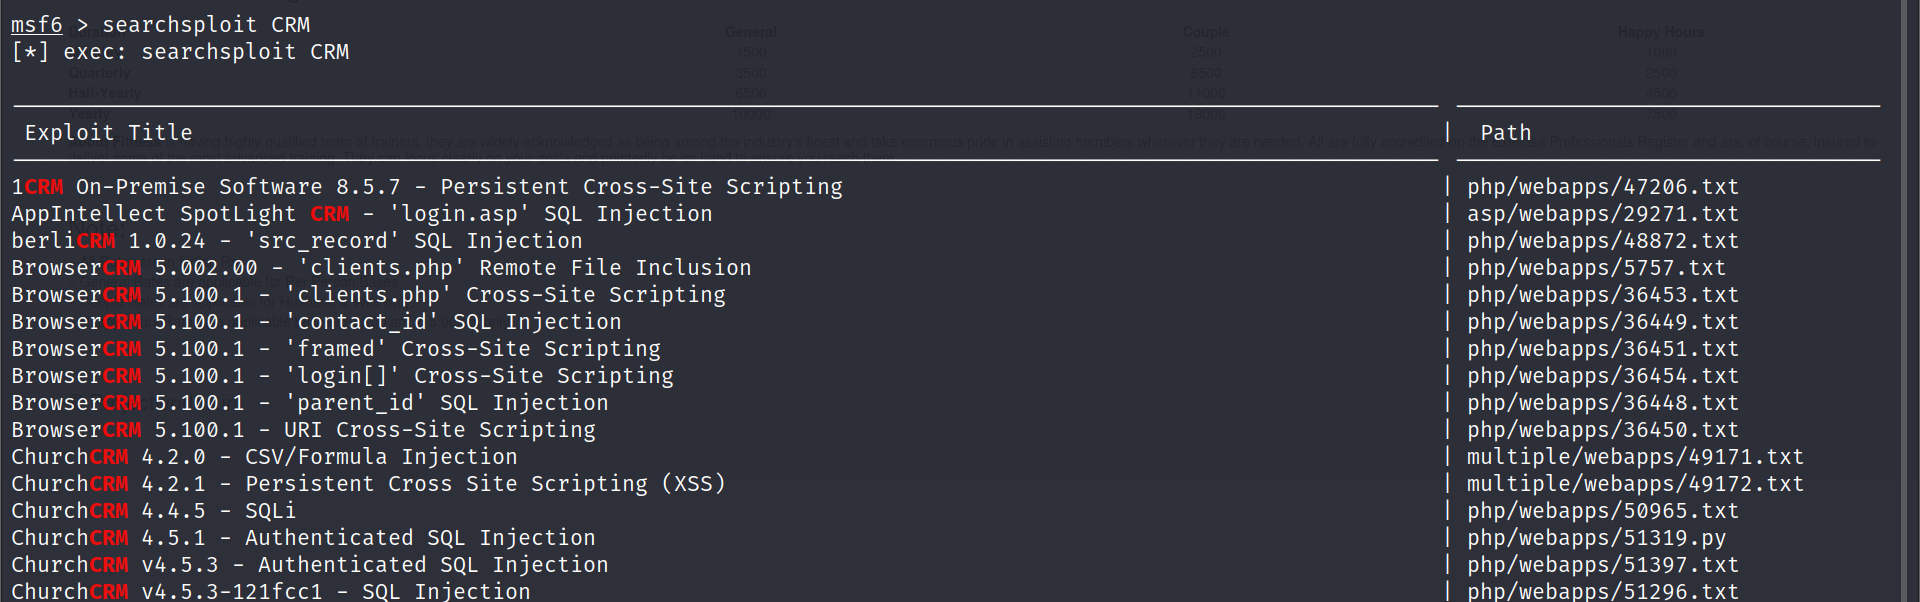Click path multiple/webapps/49172.txt
The image size is (1920, 602).
pos(1635,484)
